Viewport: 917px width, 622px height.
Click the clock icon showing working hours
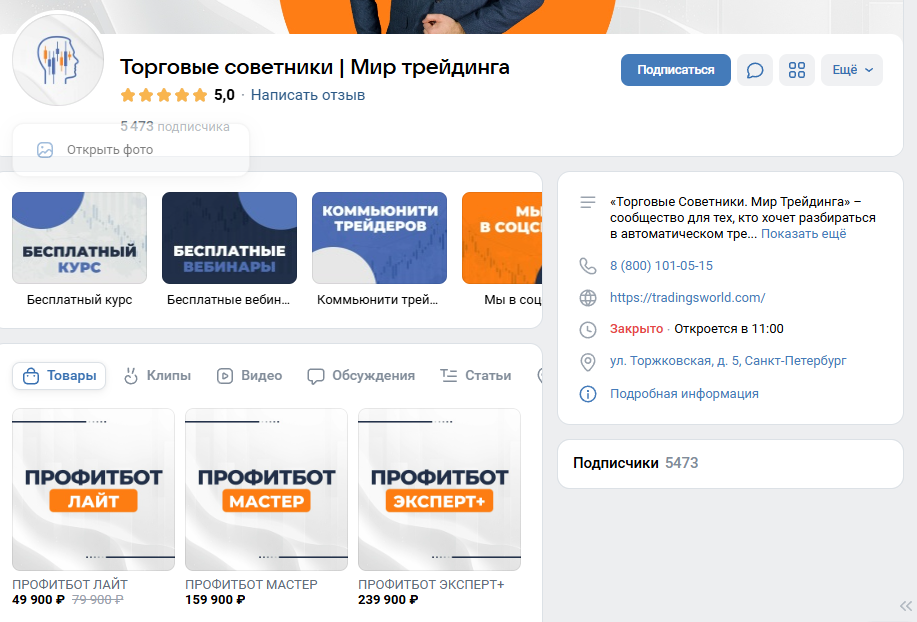coord(588,328)
